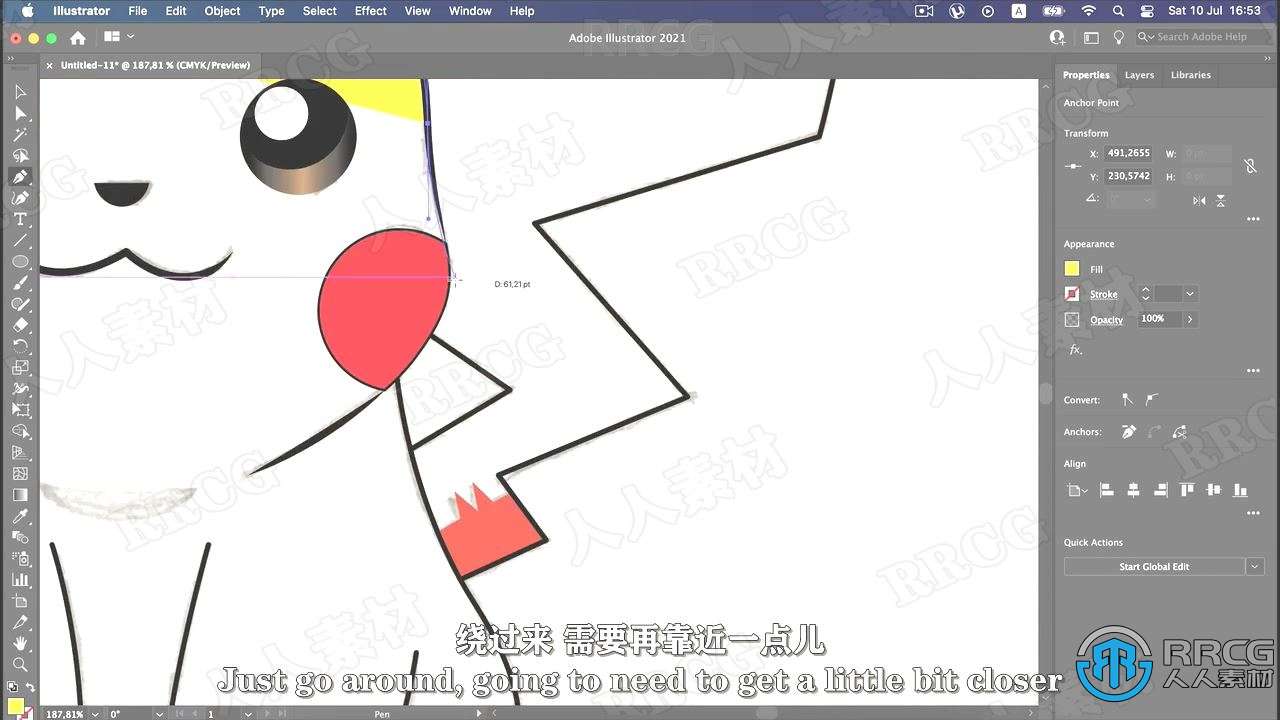This screenshot has width=1280, height=720.
Task: Convert selected anchor point to corner
Action: tap(1128, 399)
